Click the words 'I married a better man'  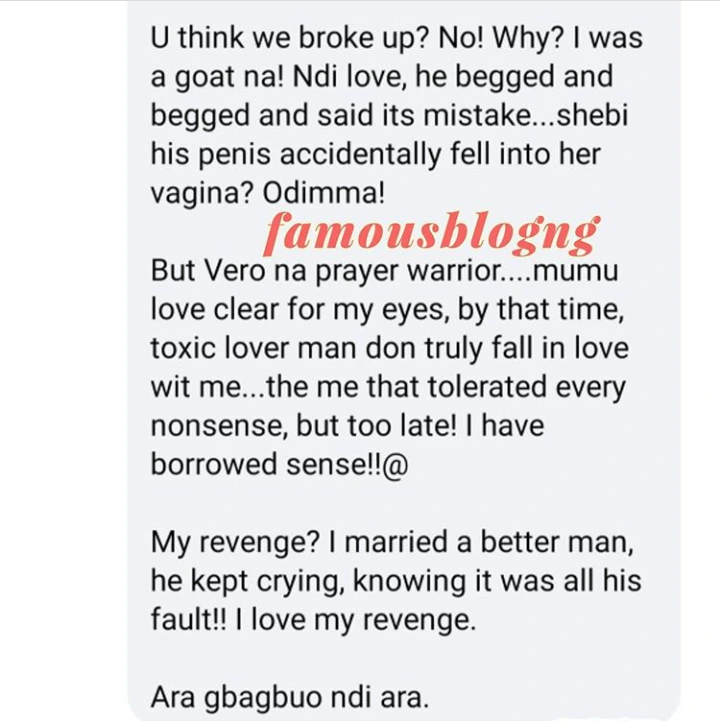pyautogui.click(x=478, y=541)
